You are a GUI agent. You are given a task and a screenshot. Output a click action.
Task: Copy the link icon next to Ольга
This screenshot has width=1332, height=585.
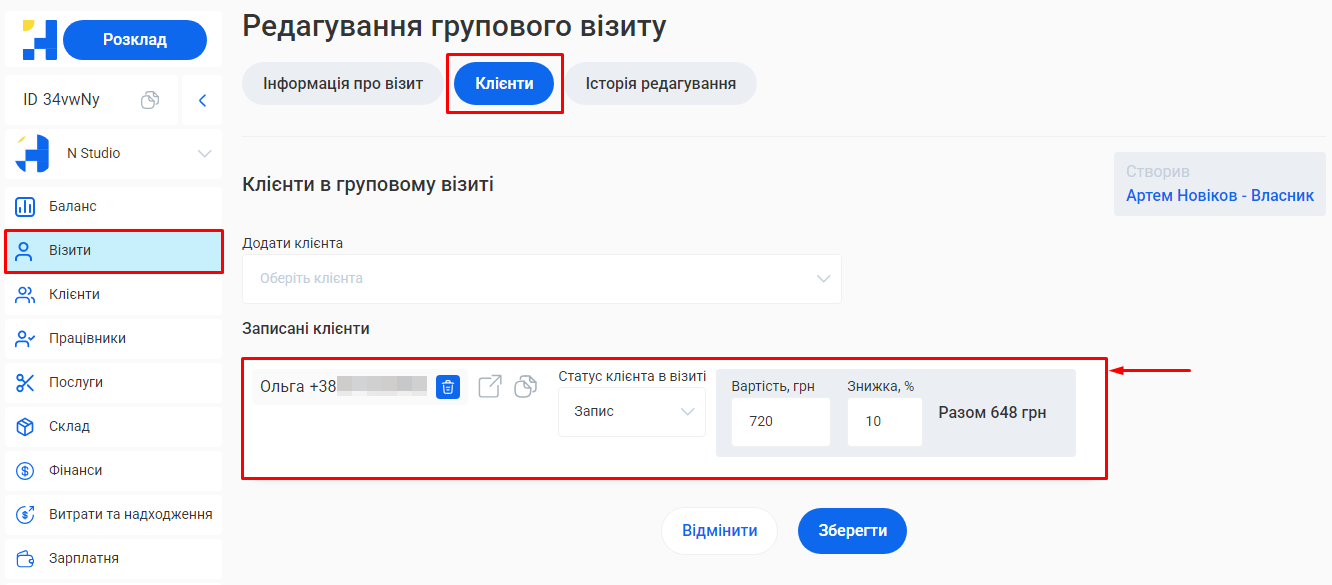pos(524,386)
